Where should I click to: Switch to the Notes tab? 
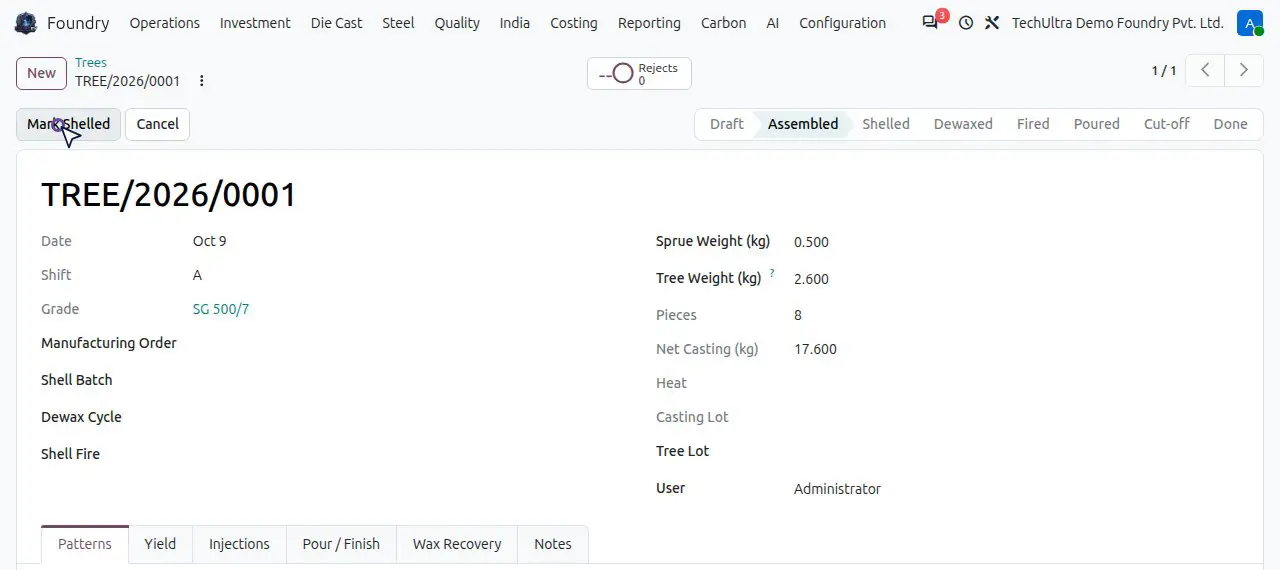tap(553, 544)
